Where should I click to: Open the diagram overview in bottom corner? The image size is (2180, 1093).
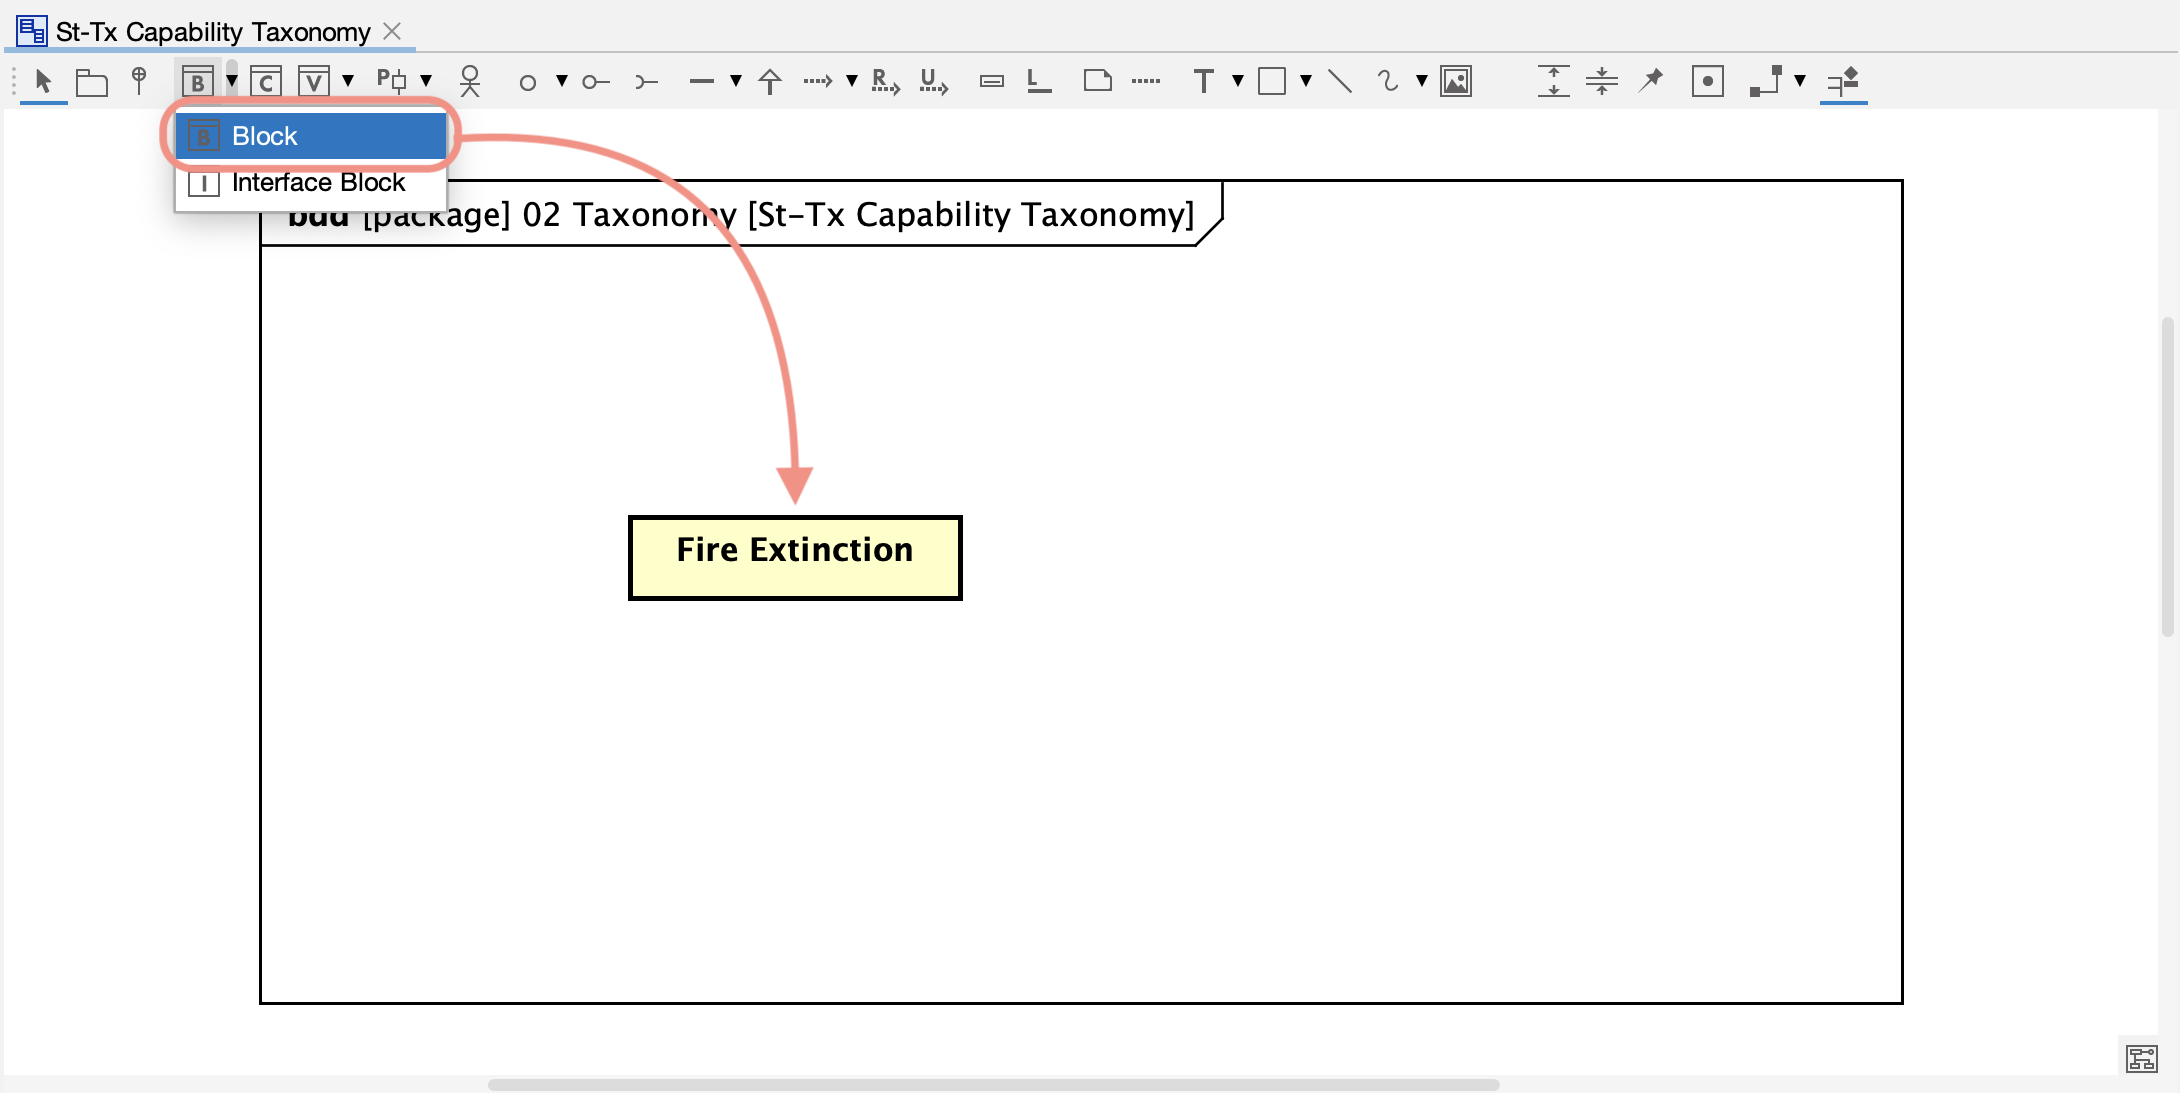tap(2143, 1057)
